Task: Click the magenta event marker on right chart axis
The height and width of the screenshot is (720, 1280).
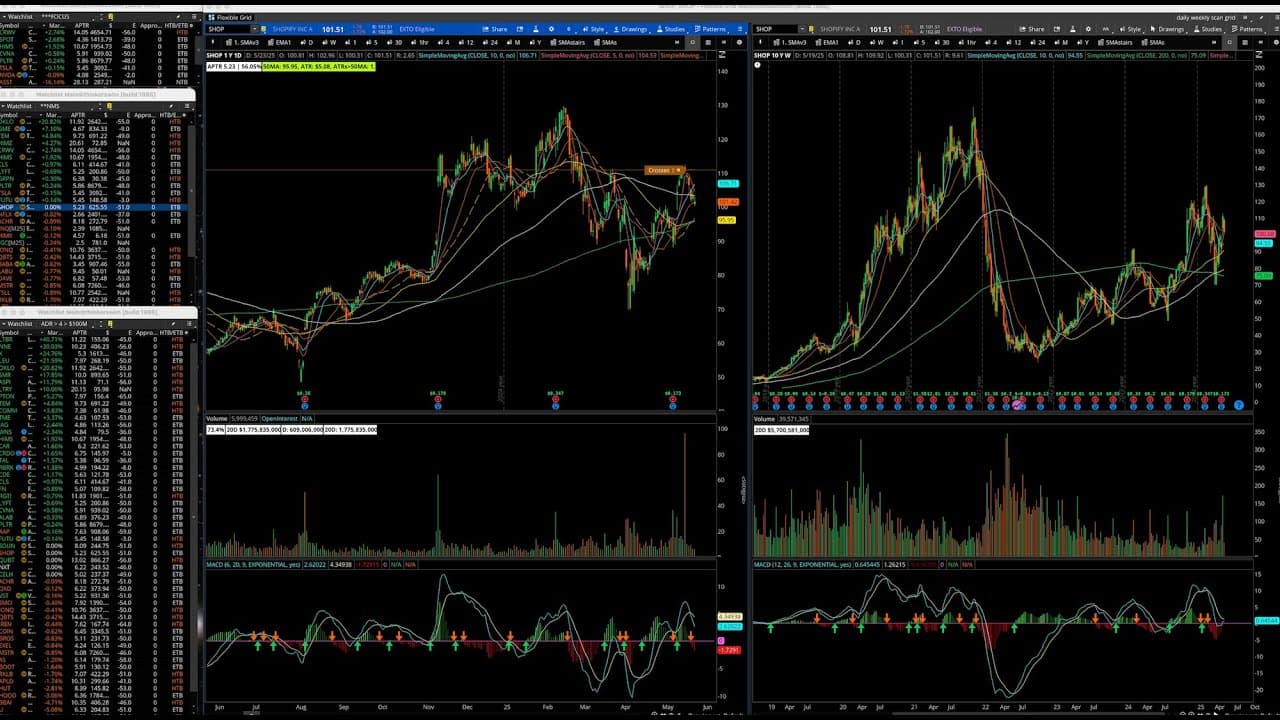Action: (x=1018, y=405)
